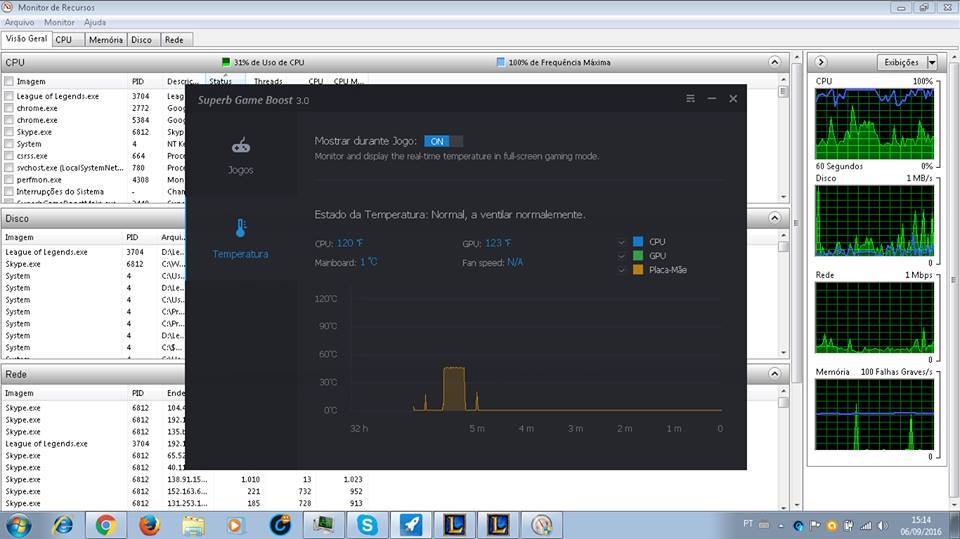
Task: Toggle Mostrar durante Jogo switch
Action: pyautogui.click(x=443, y=141)
